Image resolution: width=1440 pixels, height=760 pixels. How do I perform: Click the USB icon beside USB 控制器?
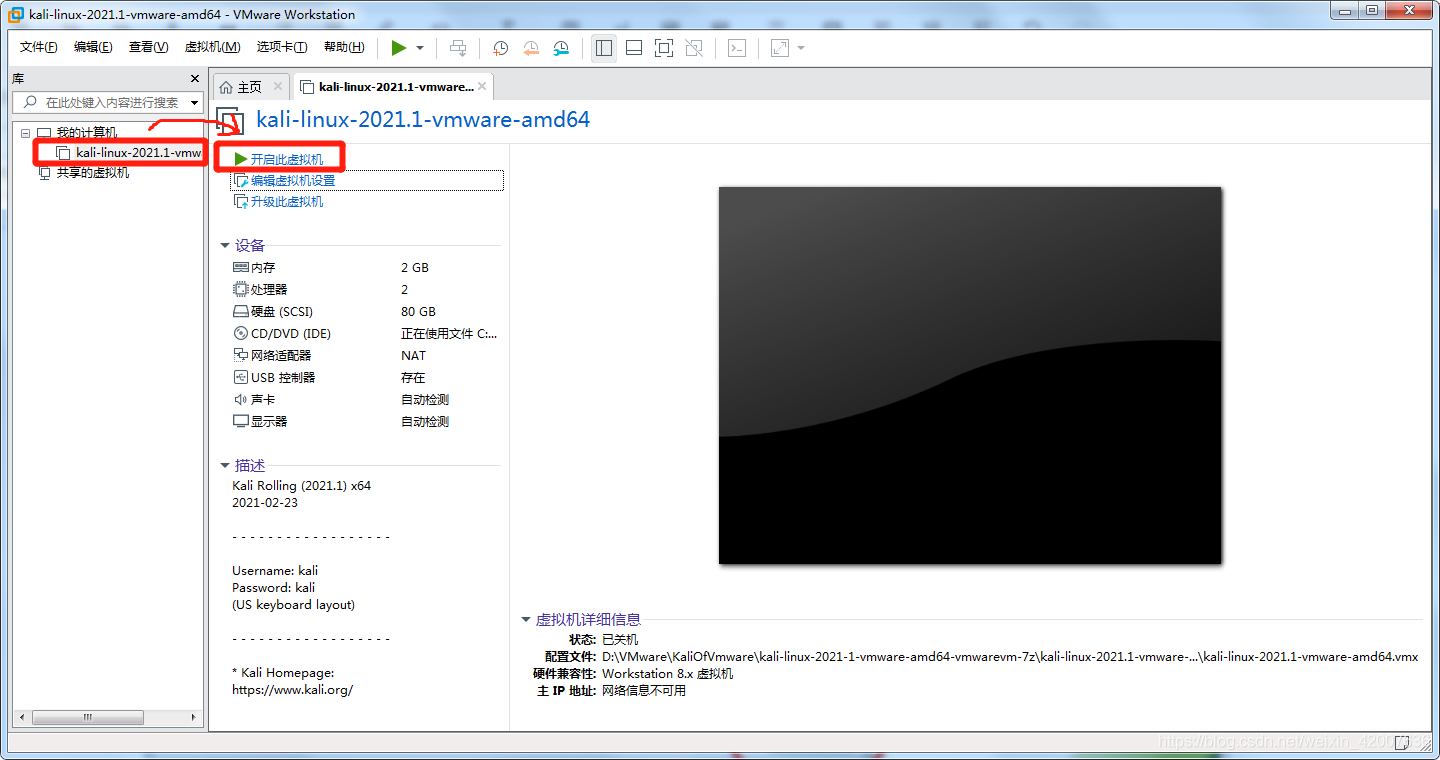[x=240, y=377]
